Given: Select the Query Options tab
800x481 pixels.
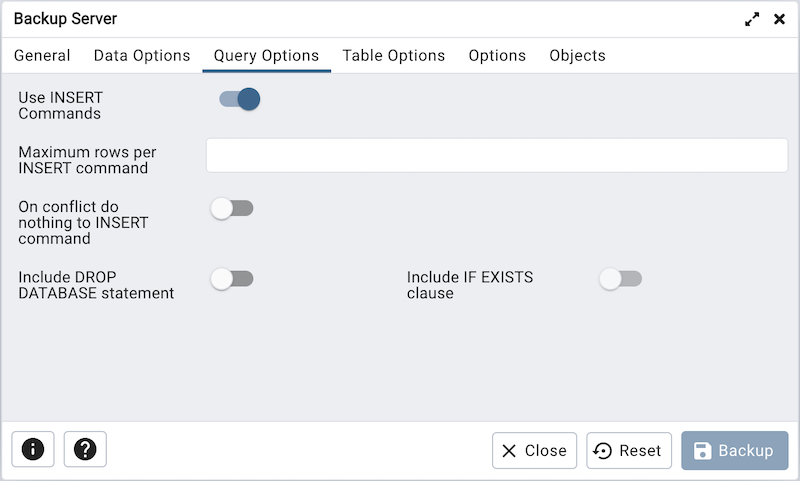Looking at the screenshot, I should point(266,56).
